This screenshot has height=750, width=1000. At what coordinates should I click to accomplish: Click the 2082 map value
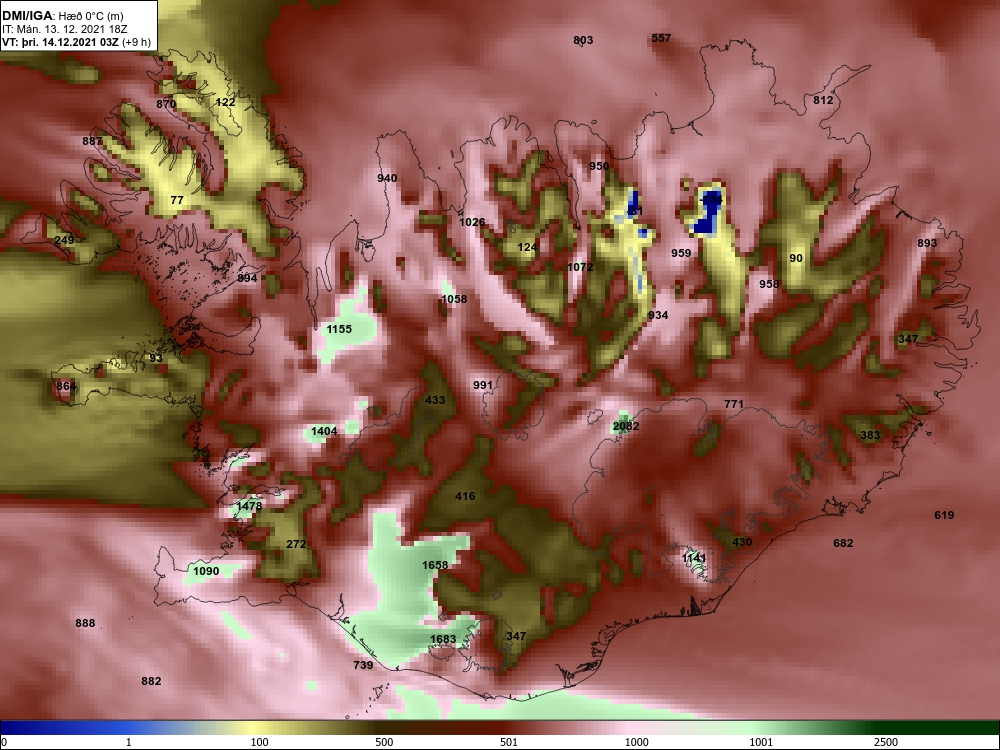click(626, 427)
